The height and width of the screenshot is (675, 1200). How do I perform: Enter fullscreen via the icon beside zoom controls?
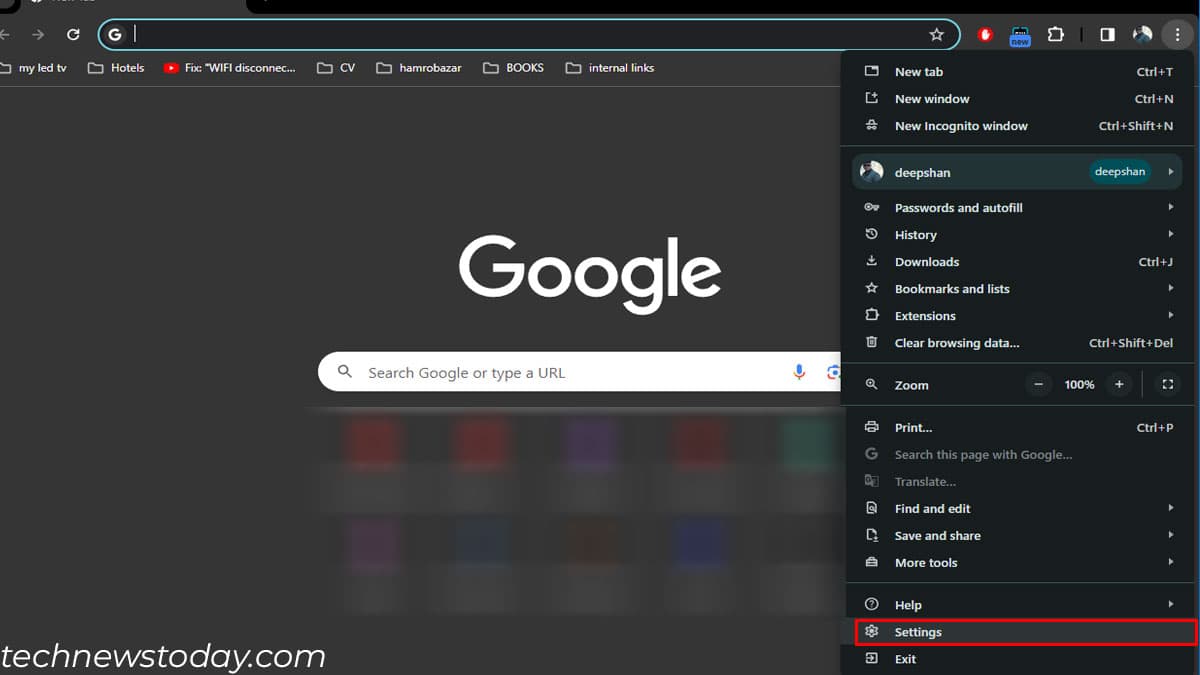(1167, 384)
